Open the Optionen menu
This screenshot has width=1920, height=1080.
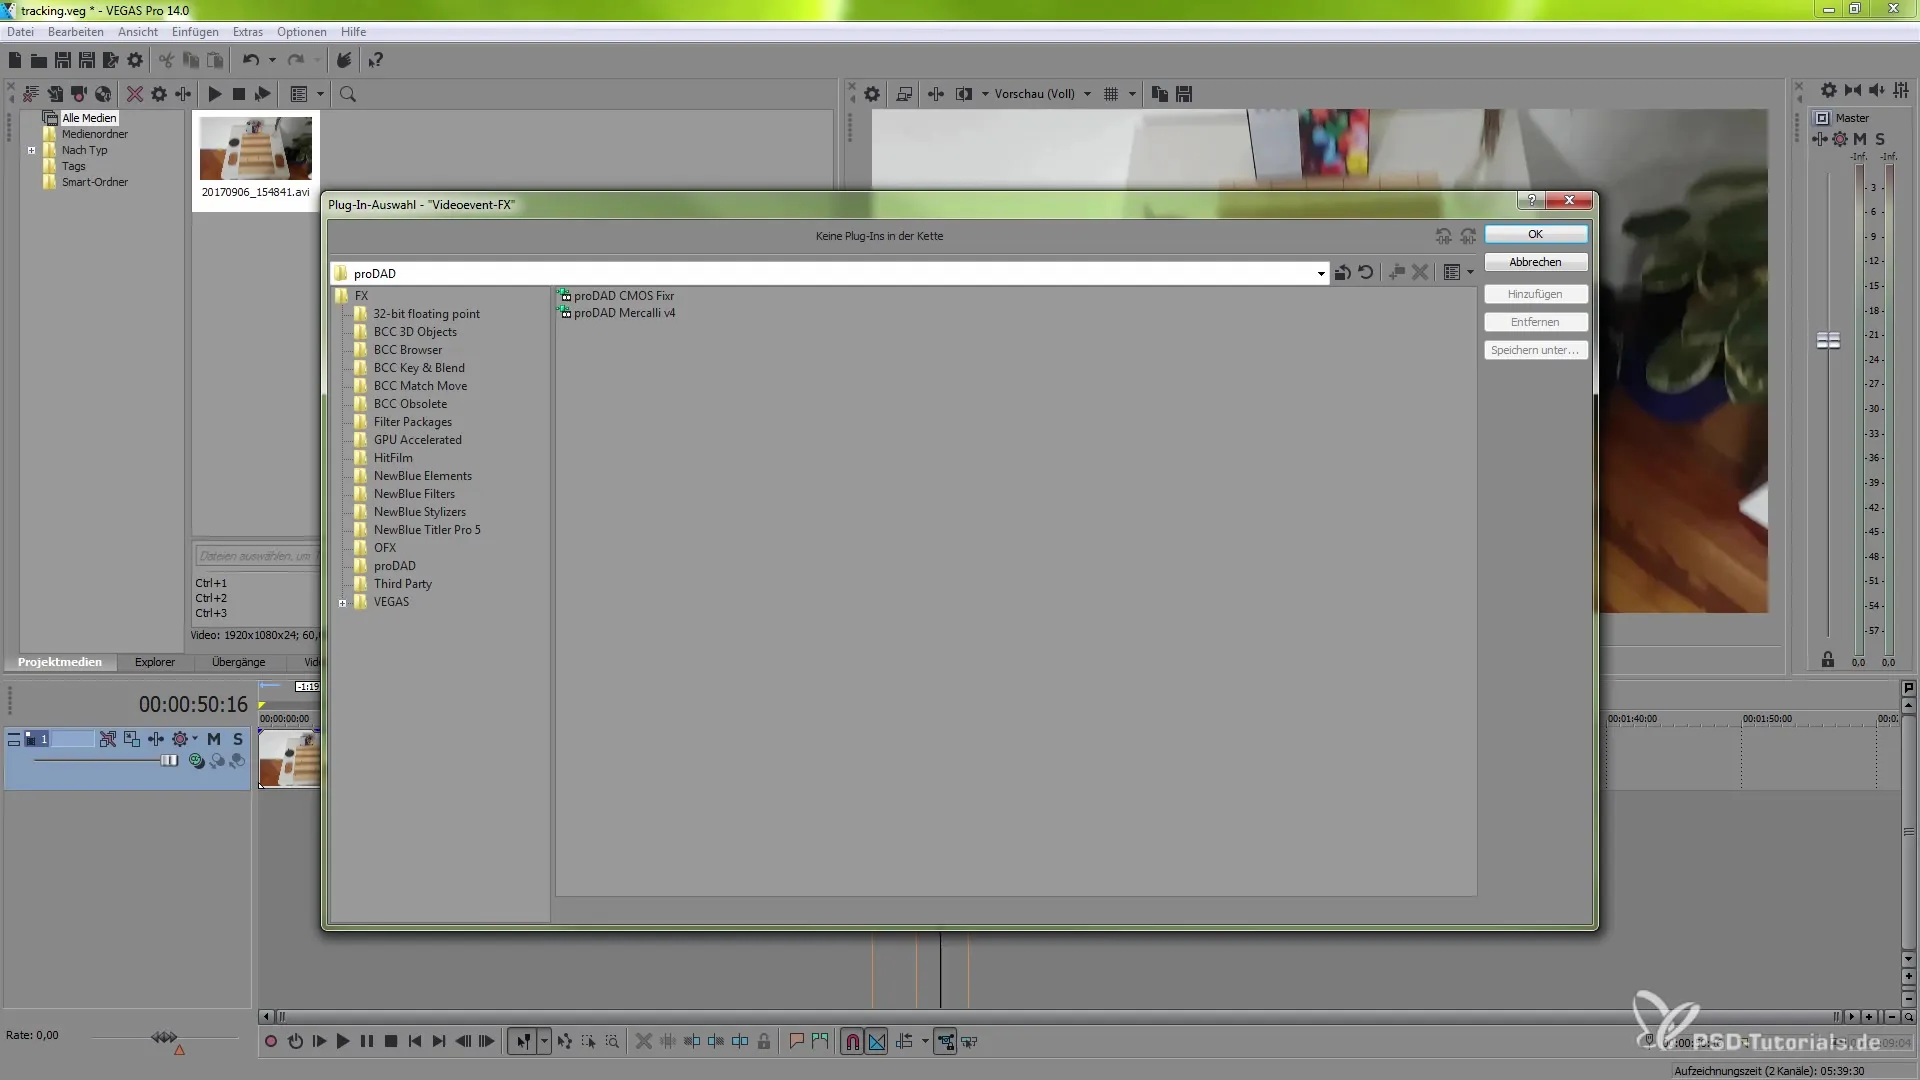click(302, 32)
